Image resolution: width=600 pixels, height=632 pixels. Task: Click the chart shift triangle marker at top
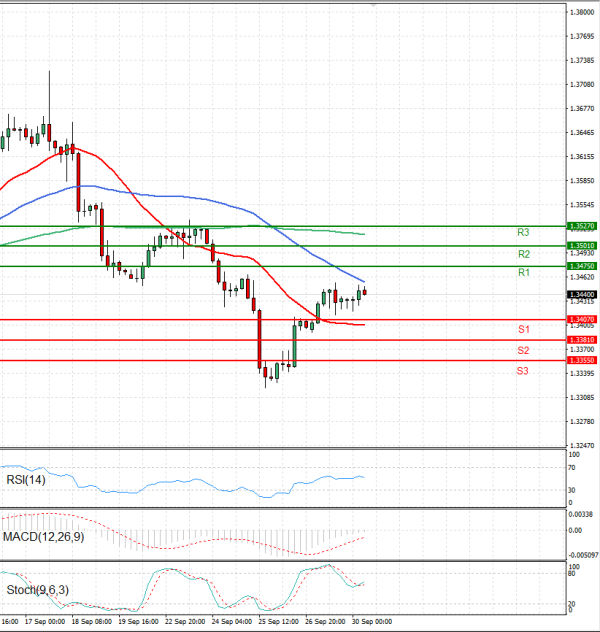coord(374,6)
